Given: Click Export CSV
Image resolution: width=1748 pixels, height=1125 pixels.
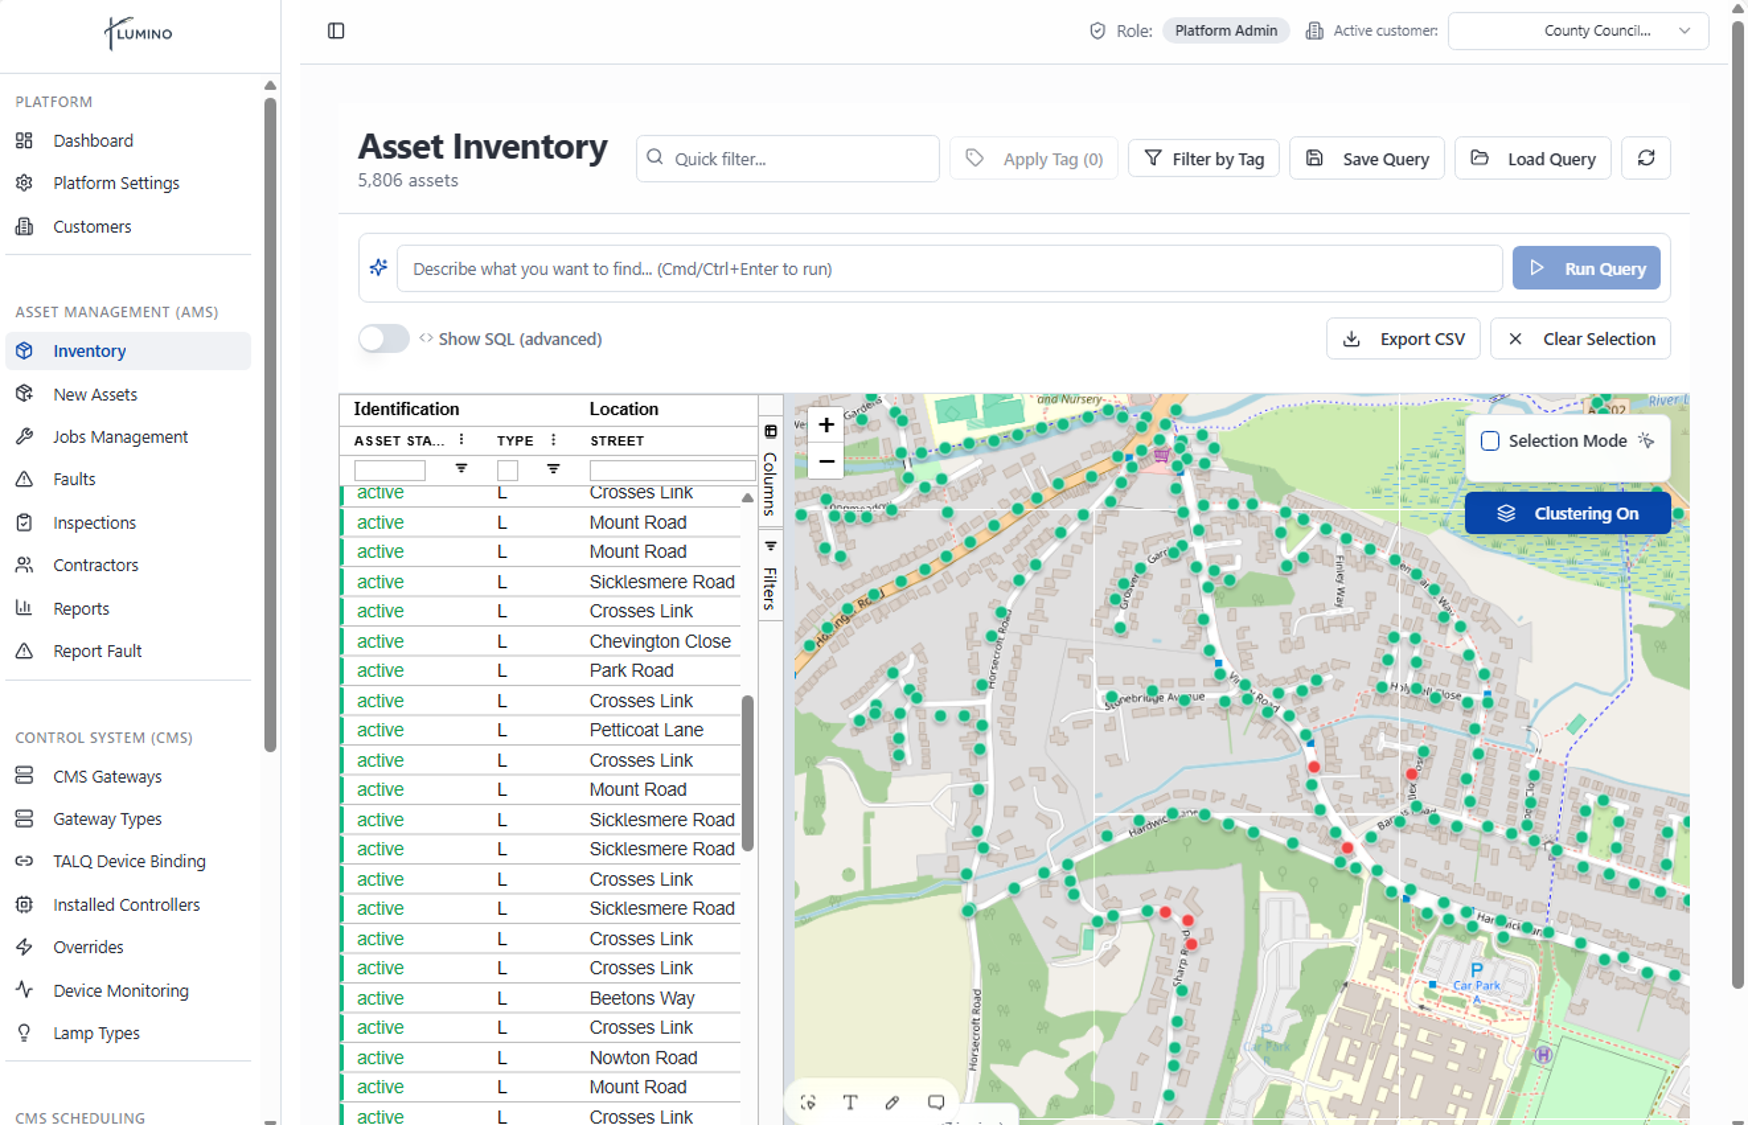Looking at the screenshot, I should (1403, 339).
